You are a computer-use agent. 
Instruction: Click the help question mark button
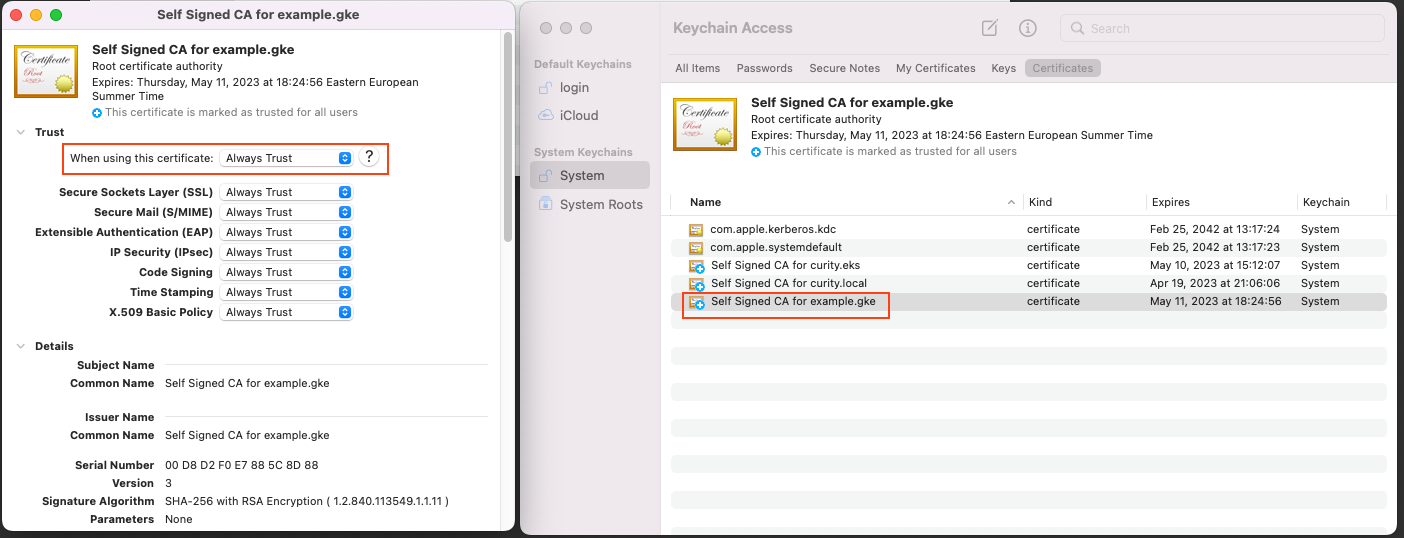click(x=369, y=157)
